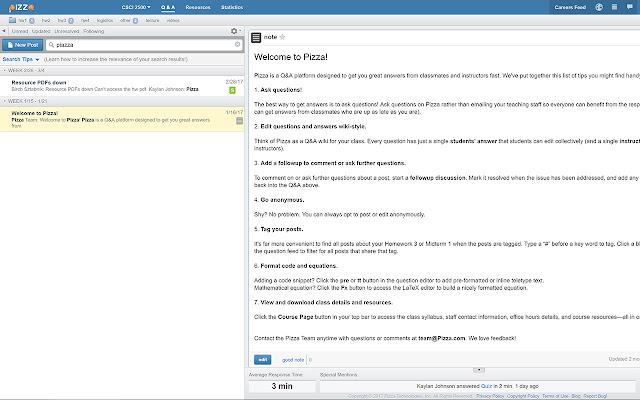This screenshot has width=640, height=400.
Task: Click the 3 min average response value
Action: (282, 386)
